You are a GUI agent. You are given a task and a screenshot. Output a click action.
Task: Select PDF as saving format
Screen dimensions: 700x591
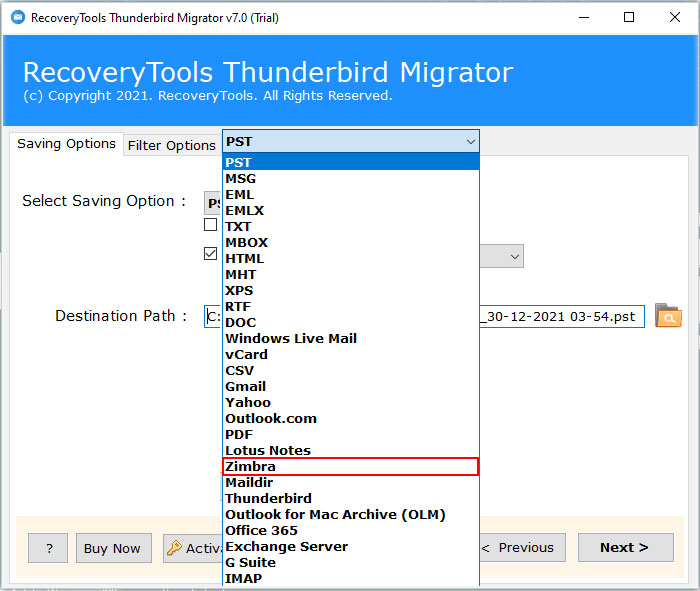350,435
